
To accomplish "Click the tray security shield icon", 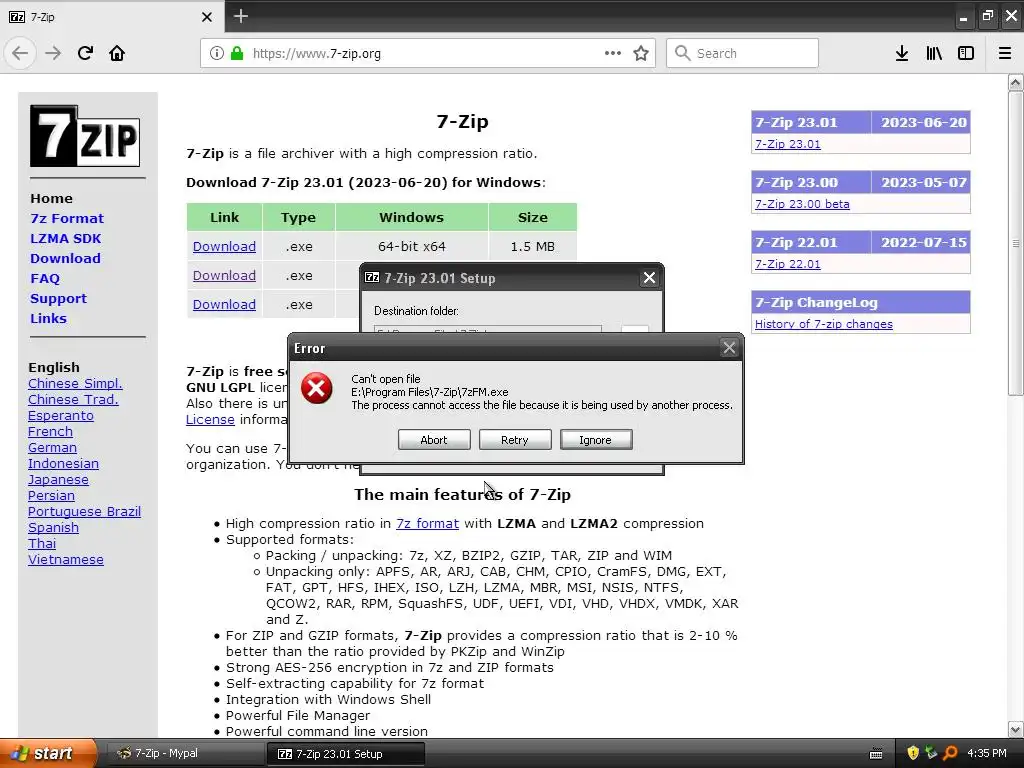I will coord(913,753).
